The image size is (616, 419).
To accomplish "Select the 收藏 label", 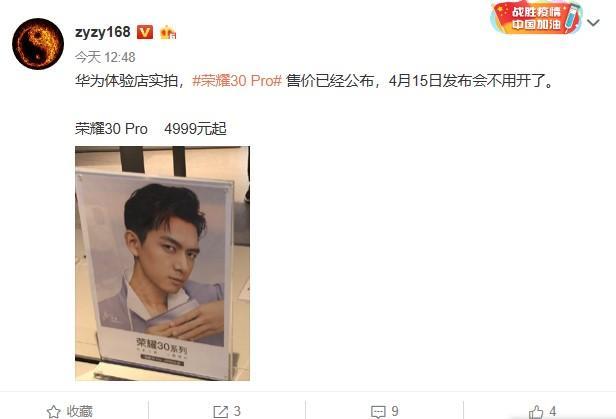I will tap(79, 411).
